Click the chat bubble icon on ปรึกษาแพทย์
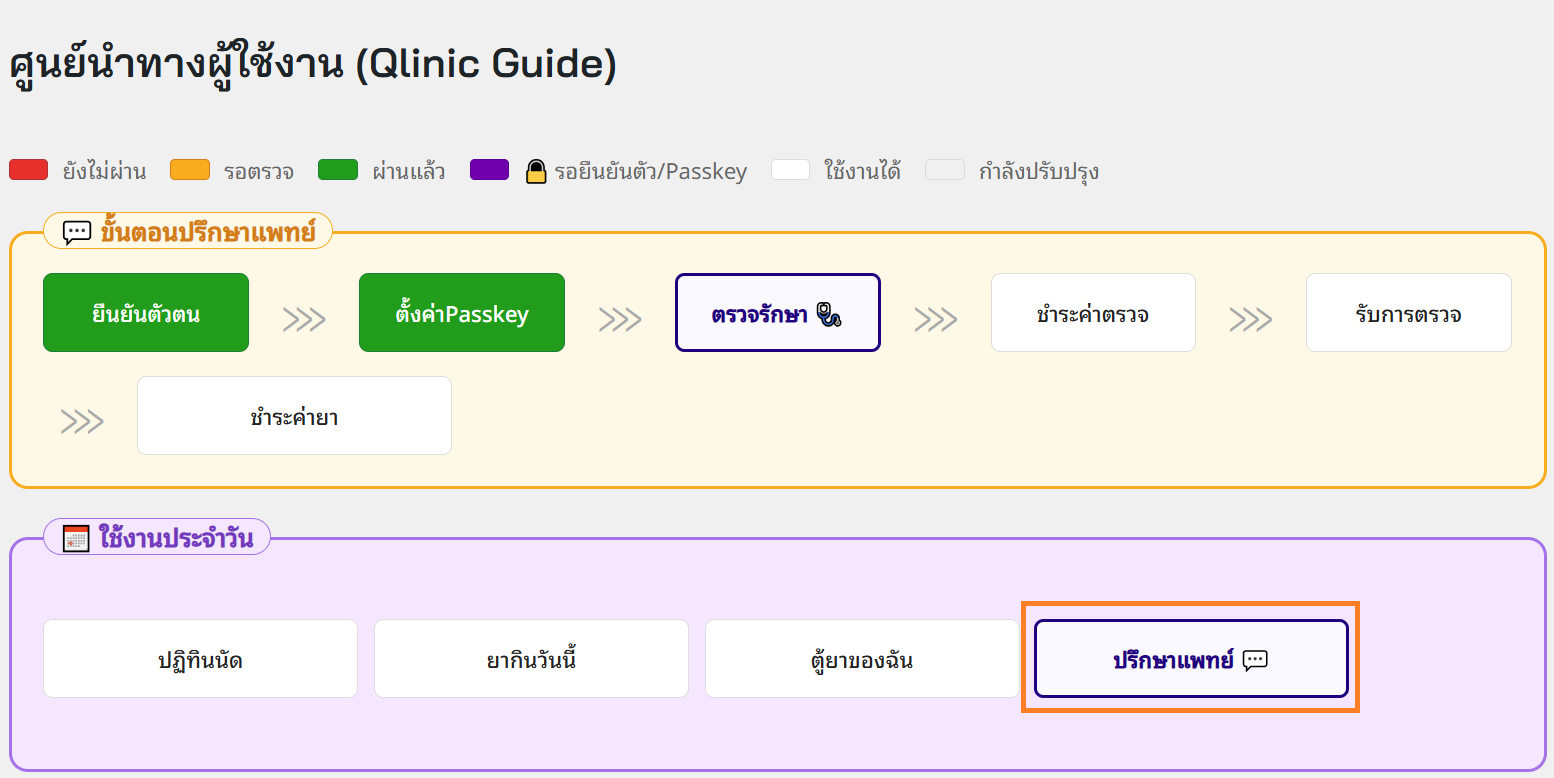Image resolution: width=1554 pixels, height=778 pixels. coord(1255,660)
